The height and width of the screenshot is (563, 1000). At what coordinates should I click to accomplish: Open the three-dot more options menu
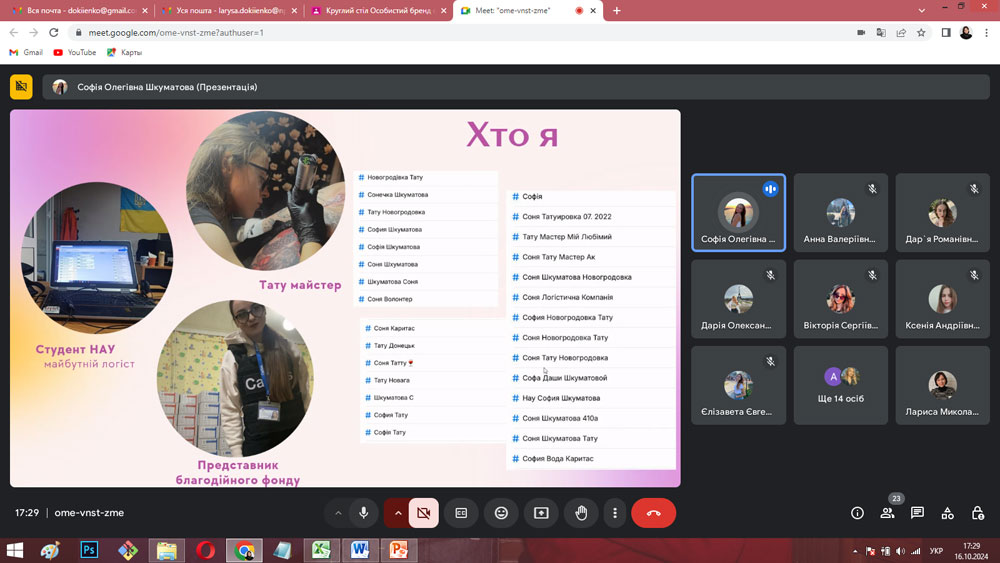pyautogui.click(x=615, y=513)
